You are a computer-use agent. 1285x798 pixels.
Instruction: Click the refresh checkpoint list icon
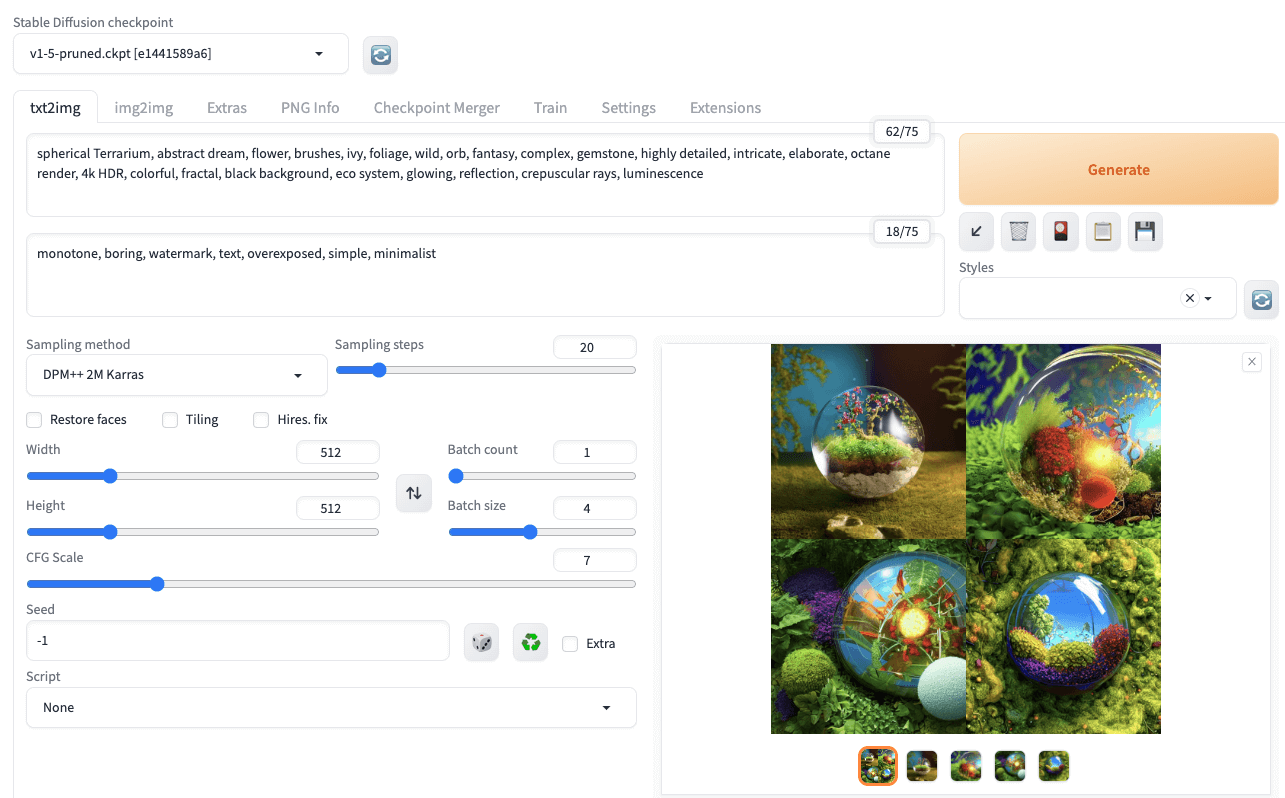tap(380, 55)
